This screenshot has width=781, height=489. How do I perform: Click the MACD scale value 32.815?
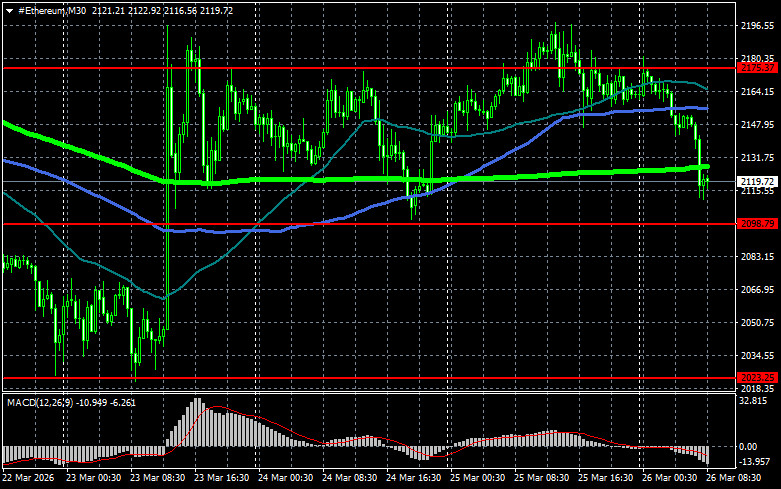[754, 401]
